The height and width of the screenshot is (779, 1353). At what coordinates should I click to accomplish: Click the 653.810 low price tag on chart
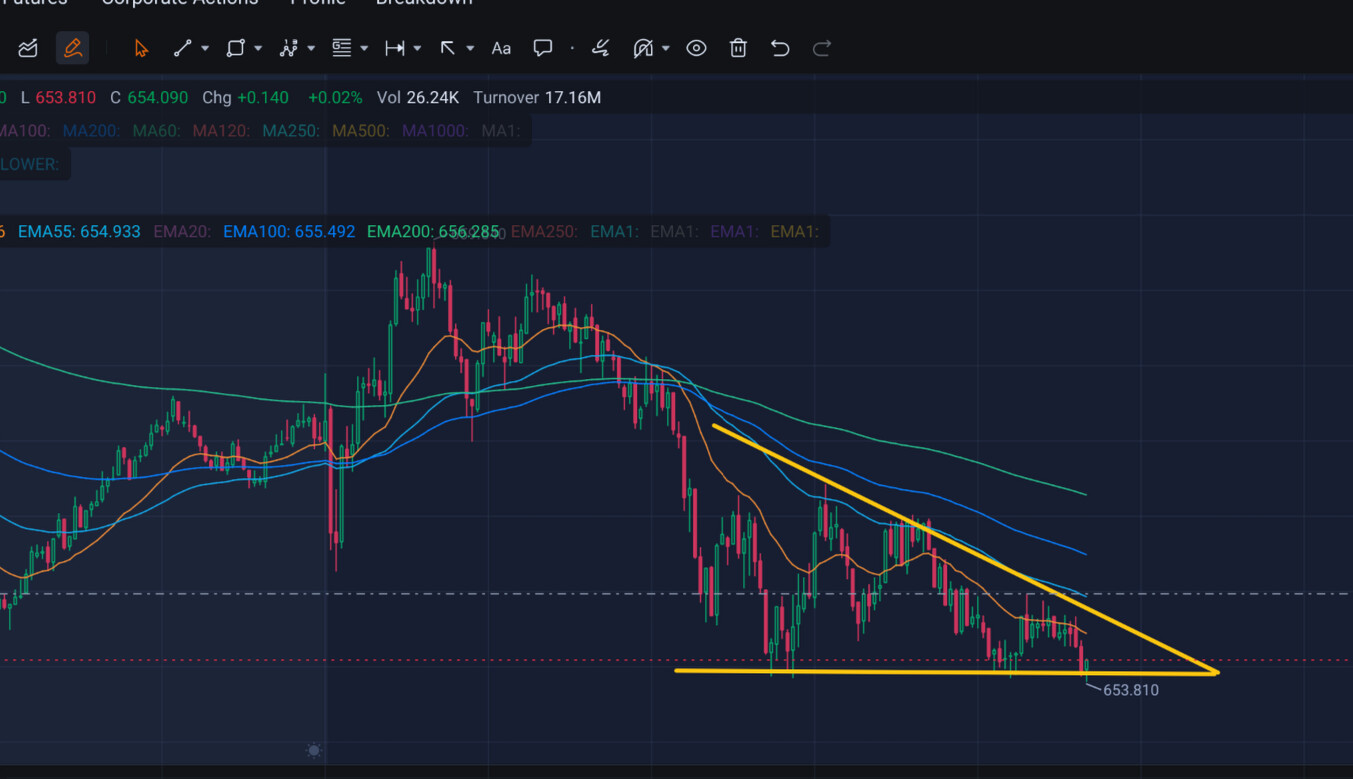1131,690
